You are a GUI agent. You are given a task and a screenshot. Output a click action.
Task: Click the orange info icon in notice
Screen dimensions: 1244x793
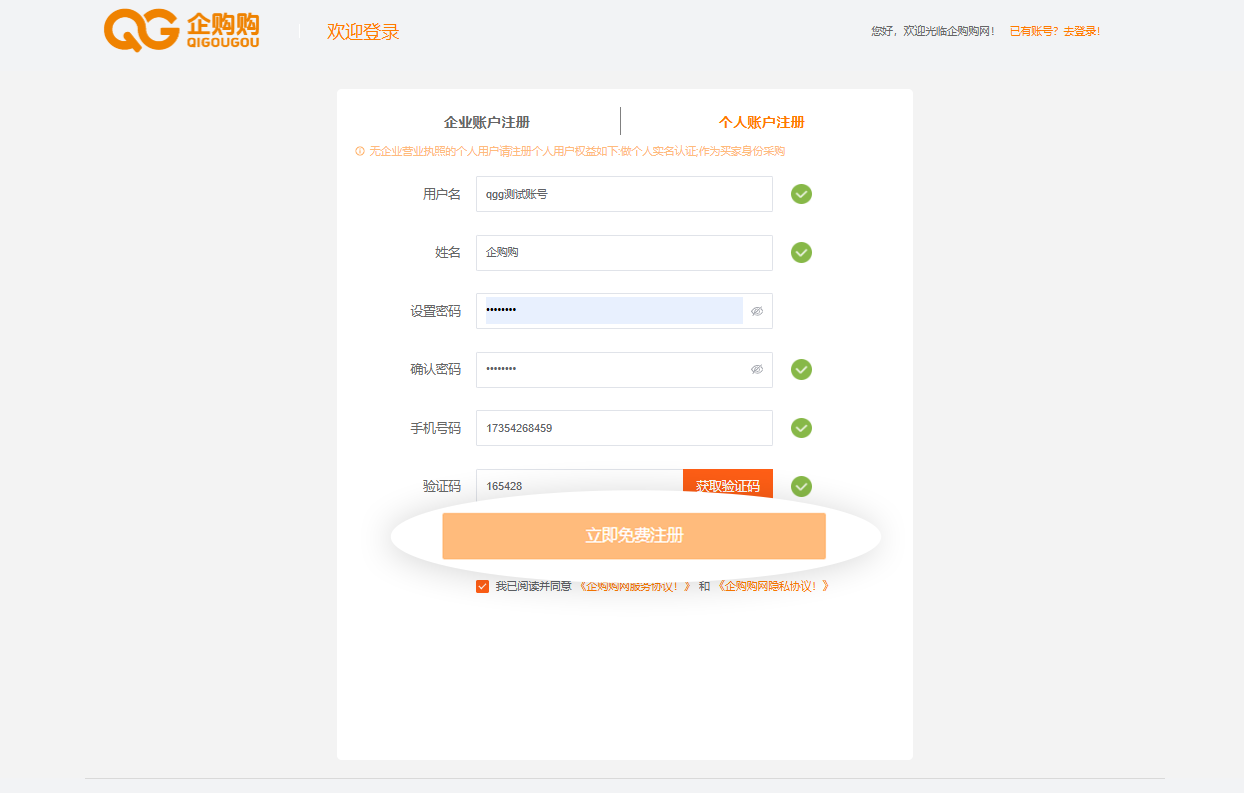(x=360, y=151)
